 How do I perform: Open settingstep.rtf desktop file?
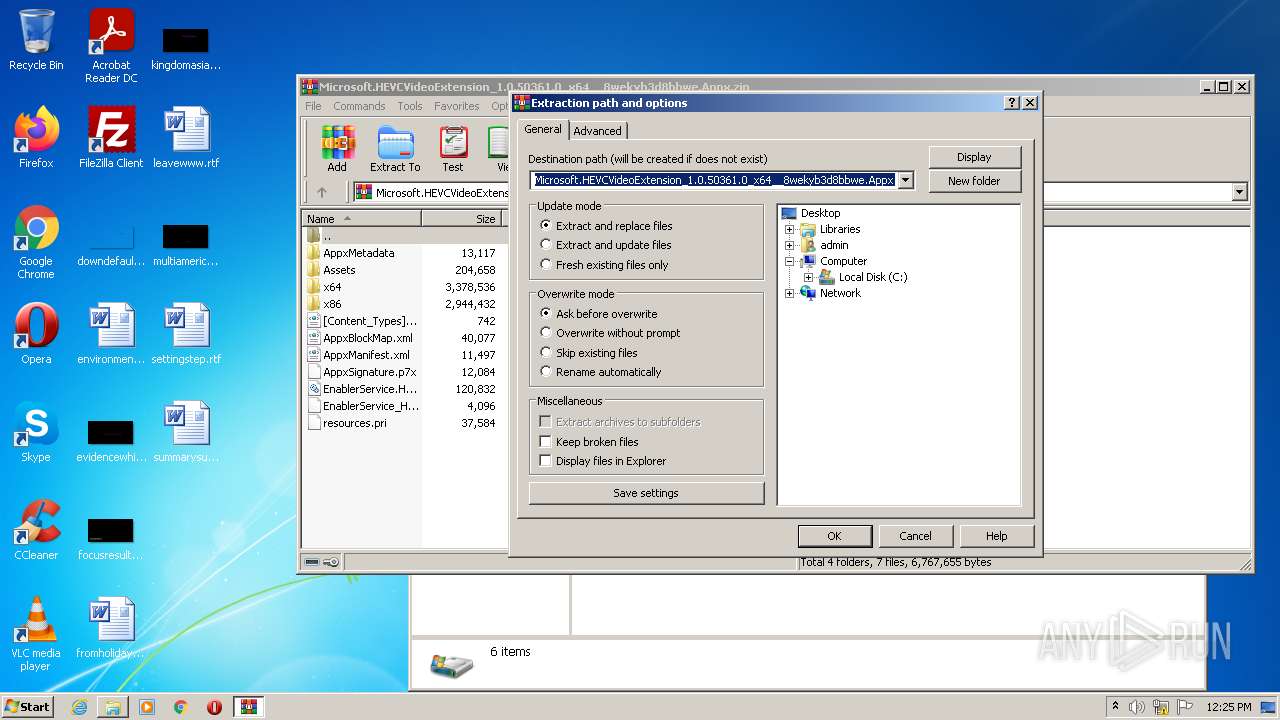coord(186,334)
